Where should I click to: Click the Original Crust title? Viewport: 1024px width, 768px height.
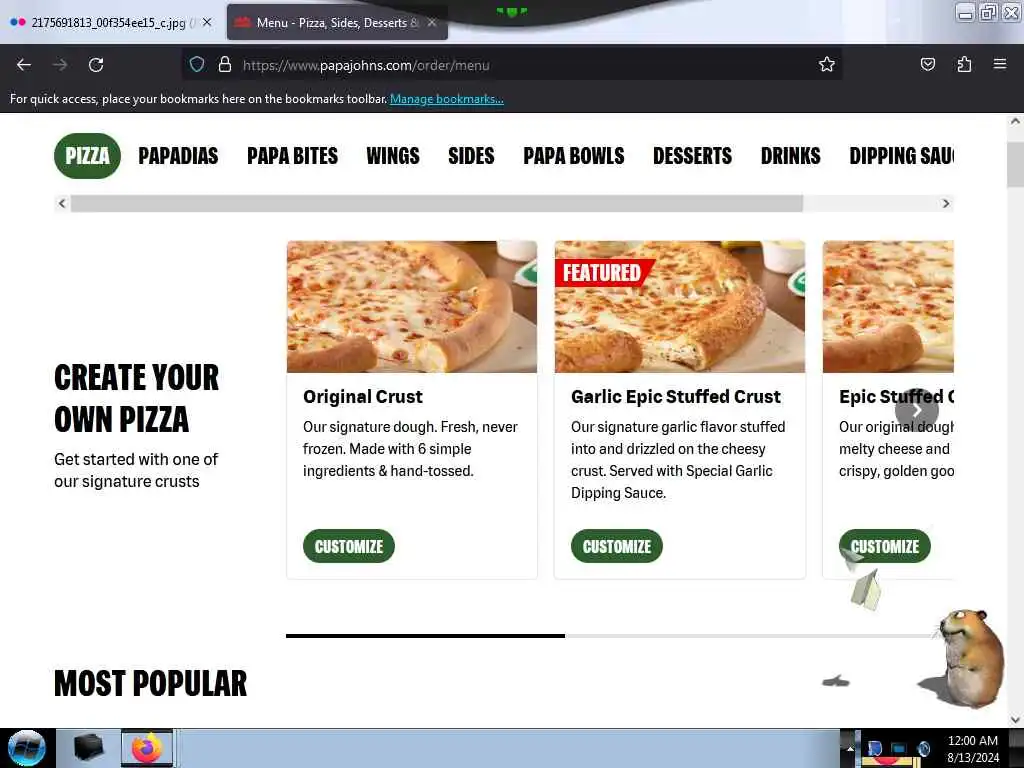(362, 396)
